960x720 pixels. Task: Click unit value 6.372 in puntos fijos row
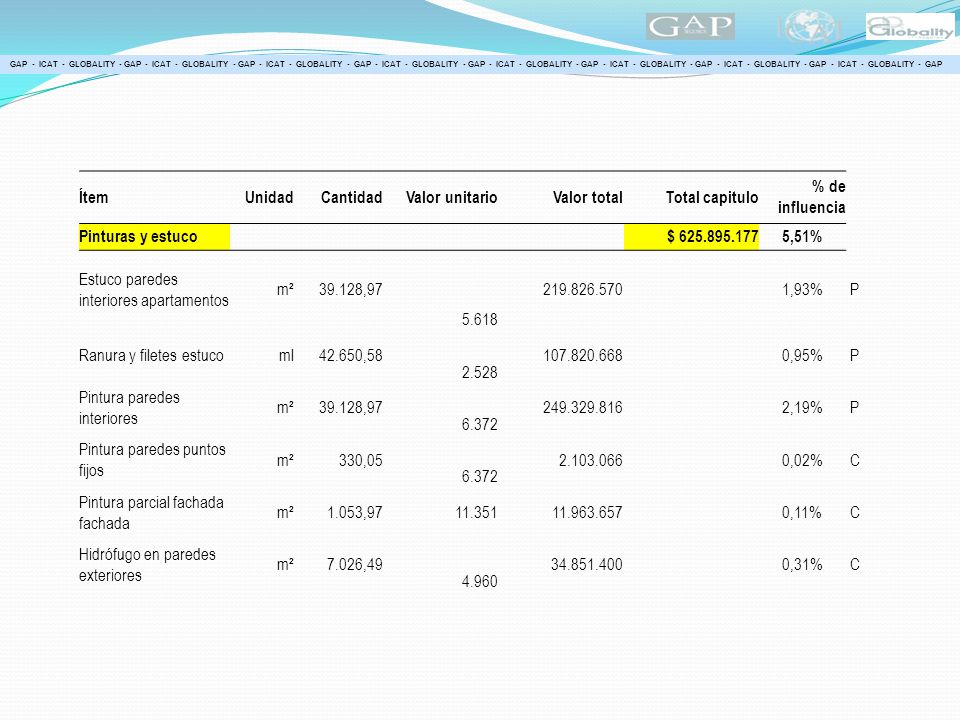(x=479, y=476)
